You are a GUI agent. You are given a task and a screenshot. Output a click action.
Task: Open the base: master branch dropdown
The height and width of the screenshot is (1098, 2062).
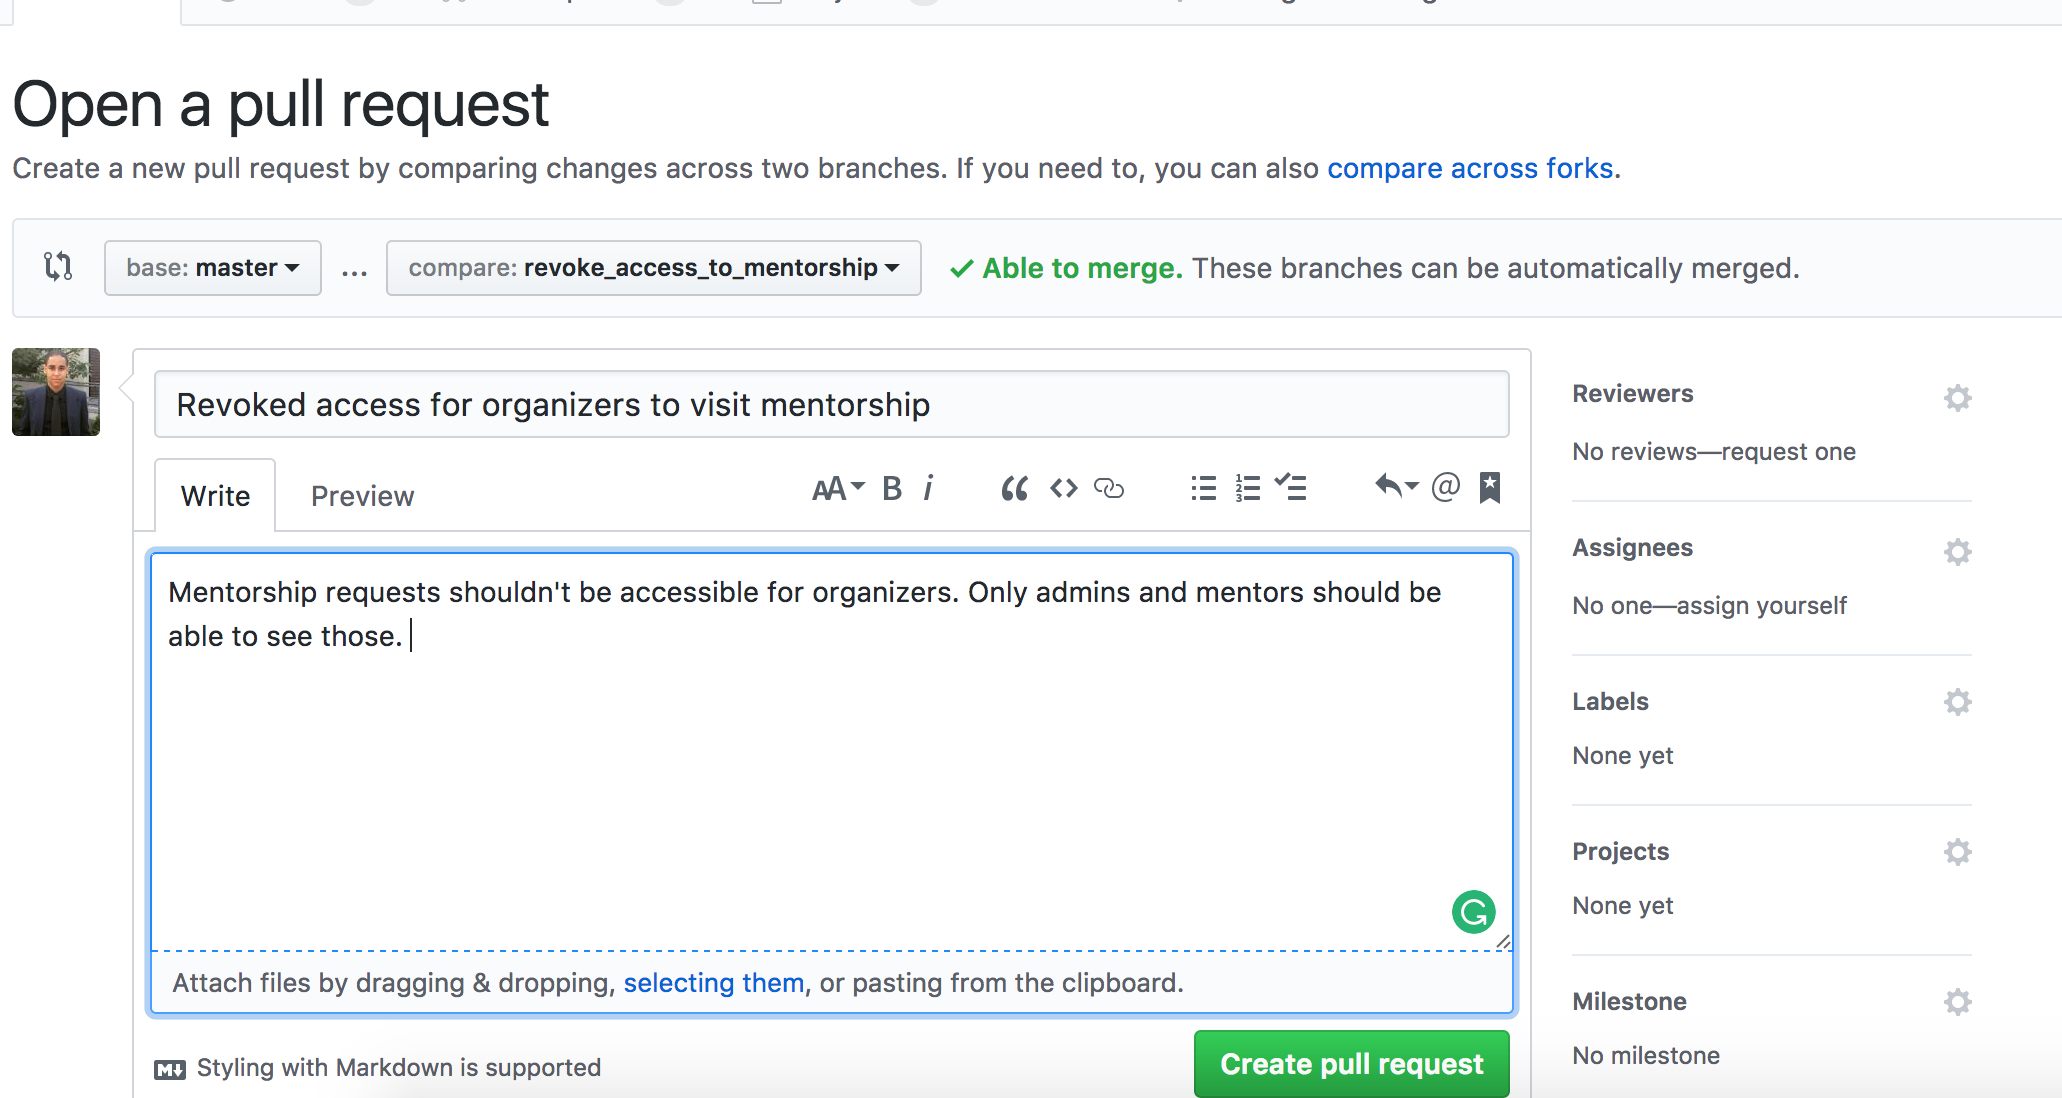coord(213,268)
